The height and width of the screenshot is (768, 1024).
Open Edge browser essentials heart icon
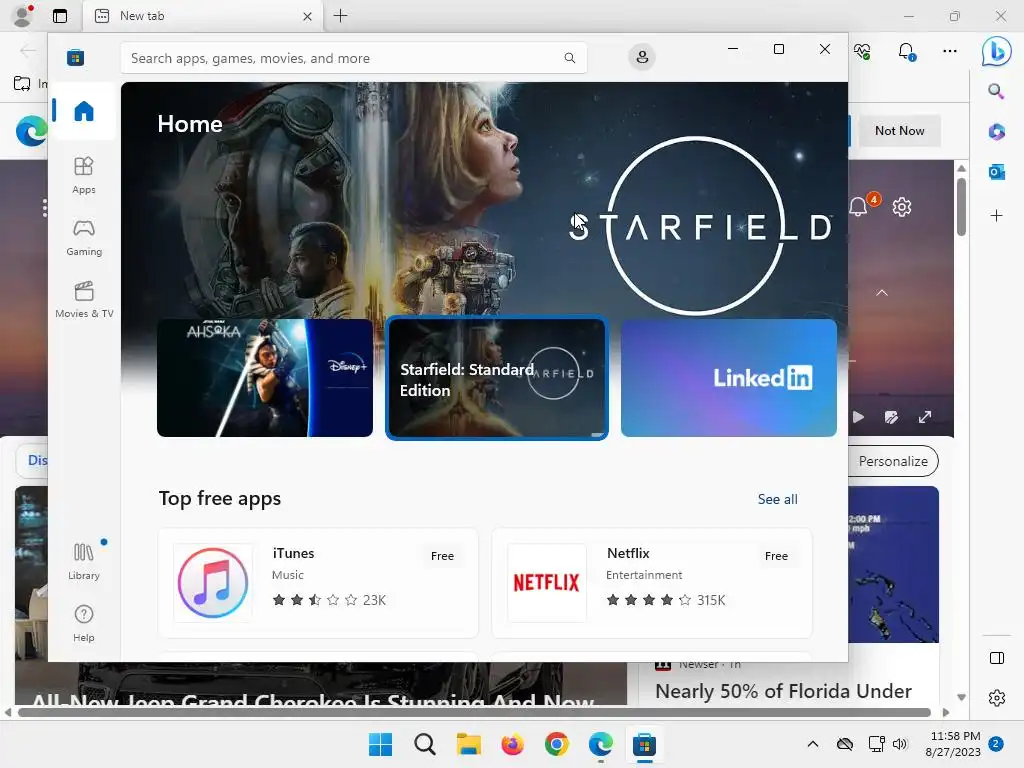tap(862, 51)
